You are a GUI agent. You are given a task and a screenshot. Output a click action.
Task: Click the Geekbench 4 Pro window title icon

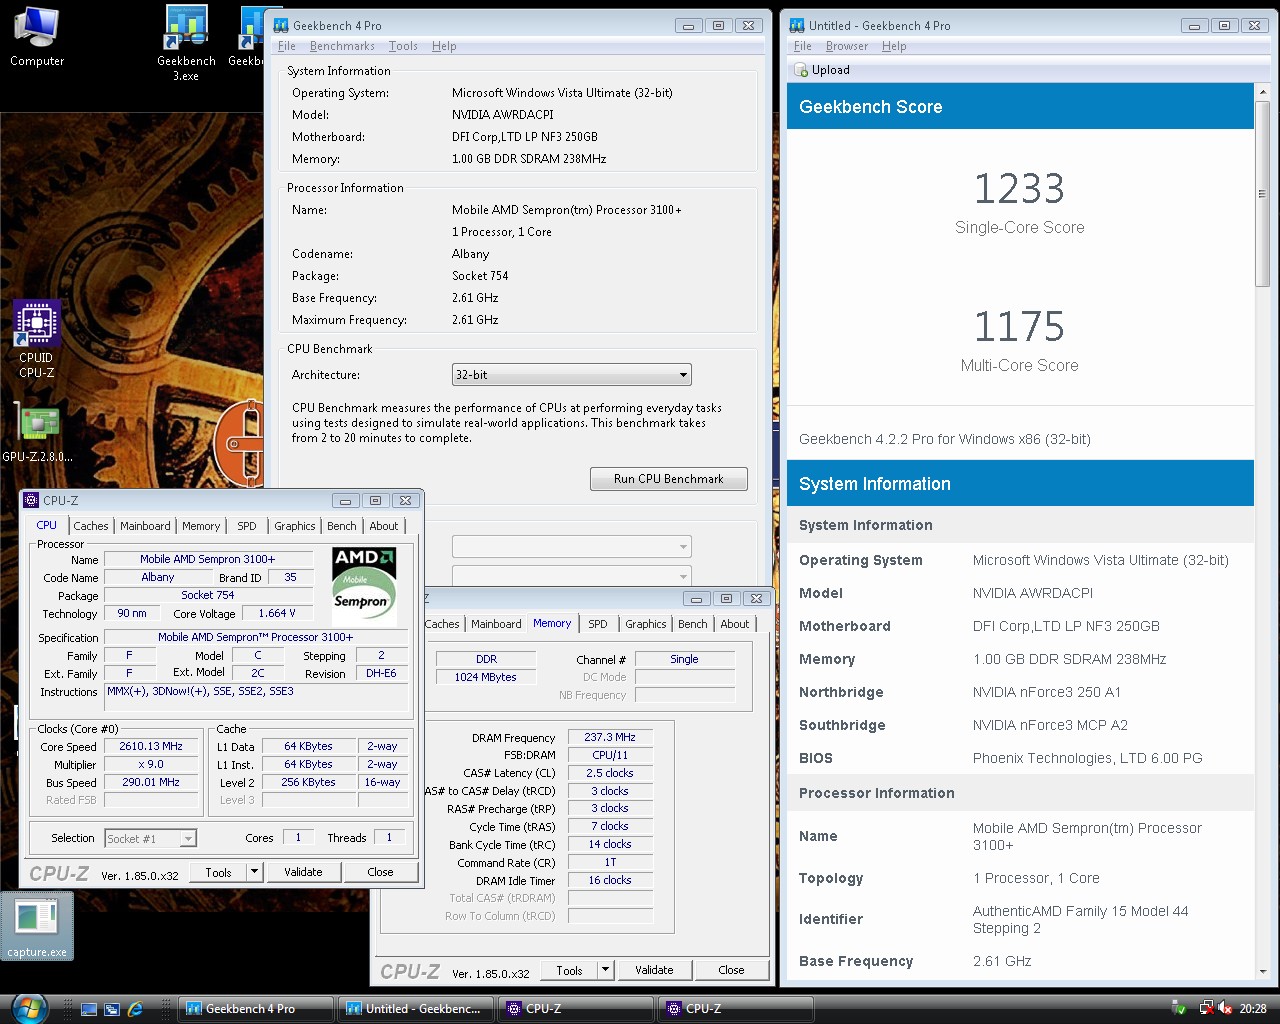282,25
